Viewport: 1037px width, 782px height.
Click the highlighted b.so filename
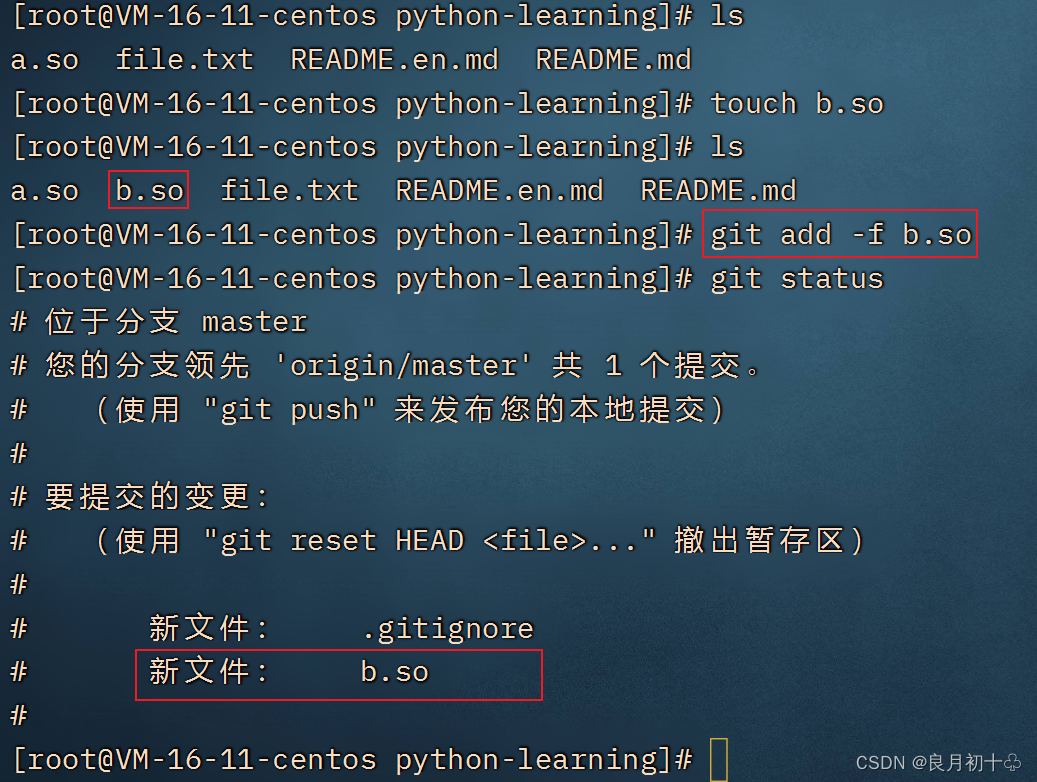[147, 190]
